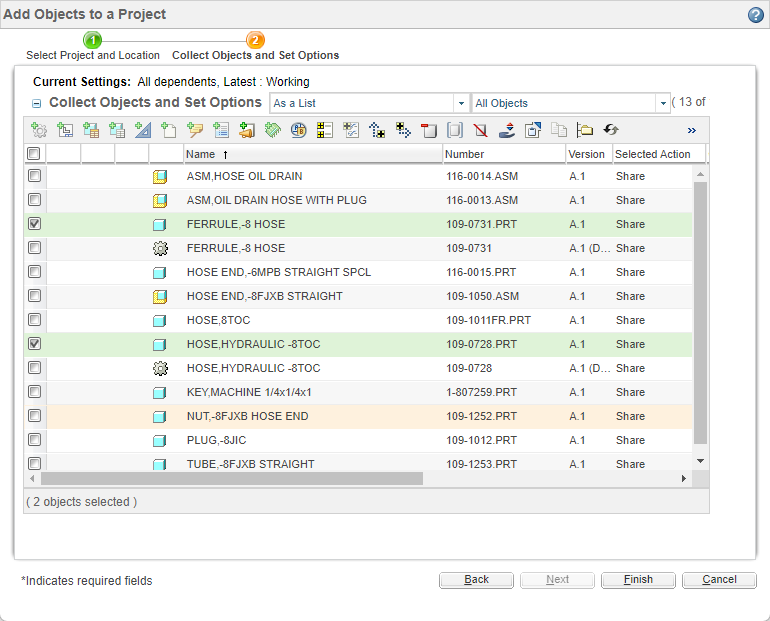Screen dimensions: 770x621
Task: Click the blue triangle ruler with plus icon
Action: coord(143,130)
